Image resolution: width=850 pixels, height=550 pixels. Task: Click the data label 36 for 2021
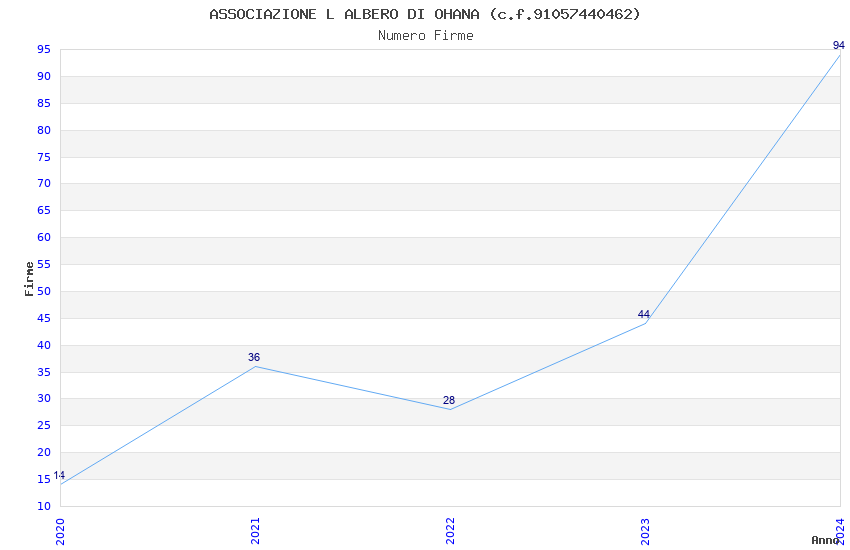(x=254, y=357)
